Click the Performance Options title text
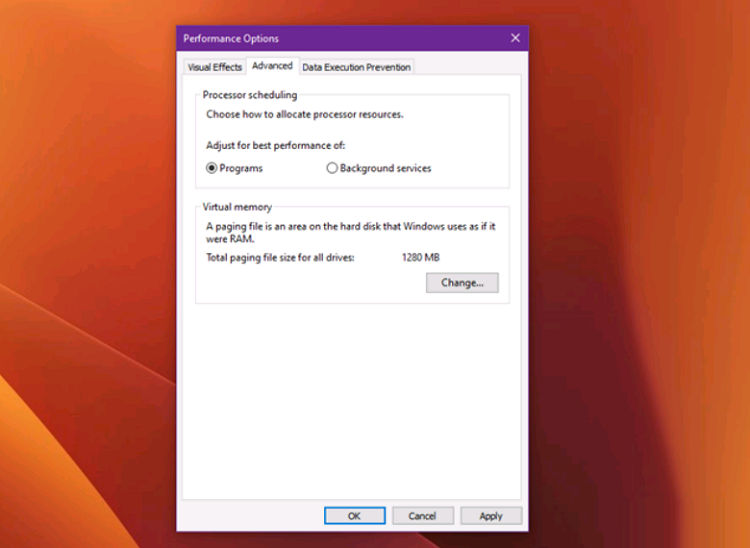The image size is (750, 548). tap(231, 39)
